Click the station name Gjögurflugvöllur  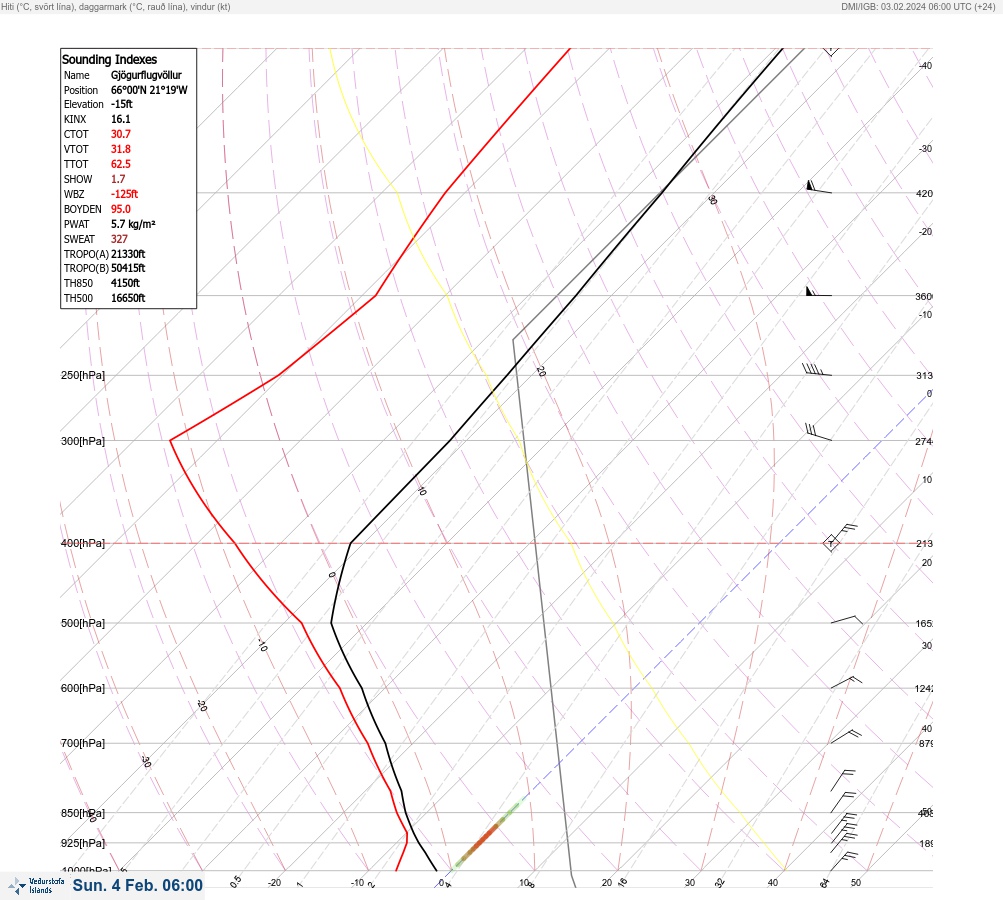pyautogui.click(x=146, y=75)
